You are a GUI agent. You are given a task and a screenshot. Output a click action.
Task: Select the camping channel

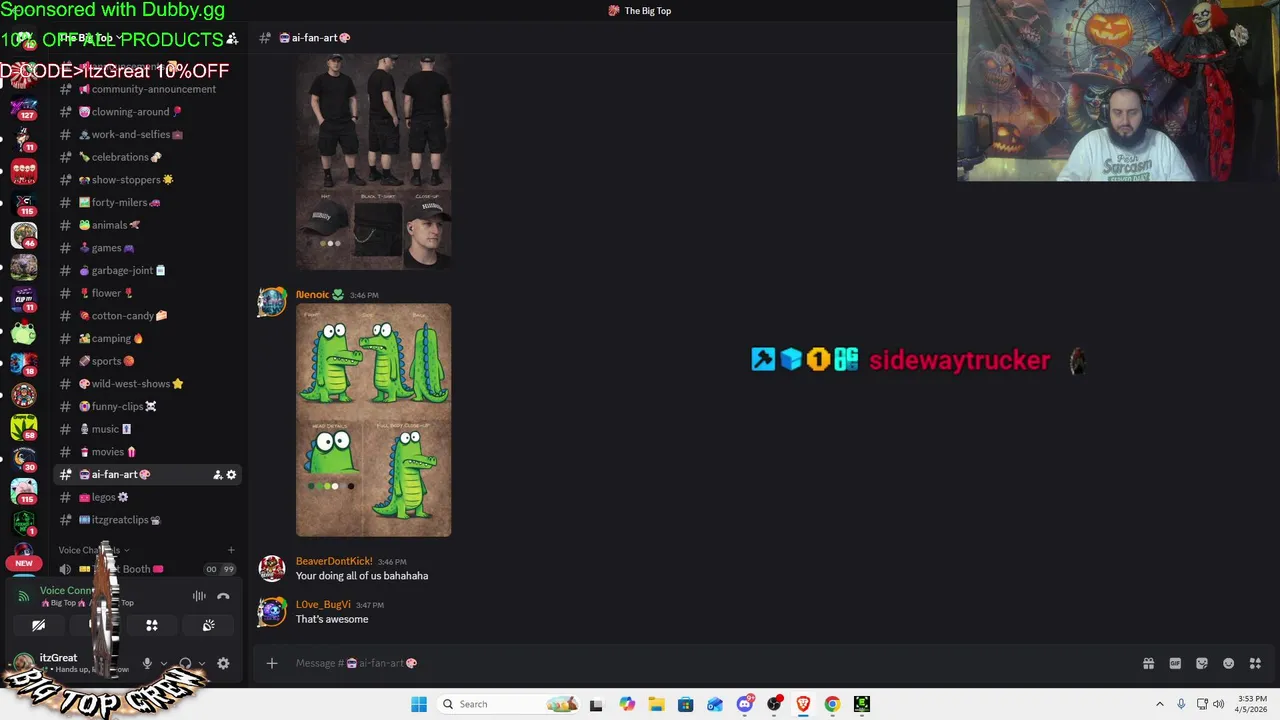[147, 338]
